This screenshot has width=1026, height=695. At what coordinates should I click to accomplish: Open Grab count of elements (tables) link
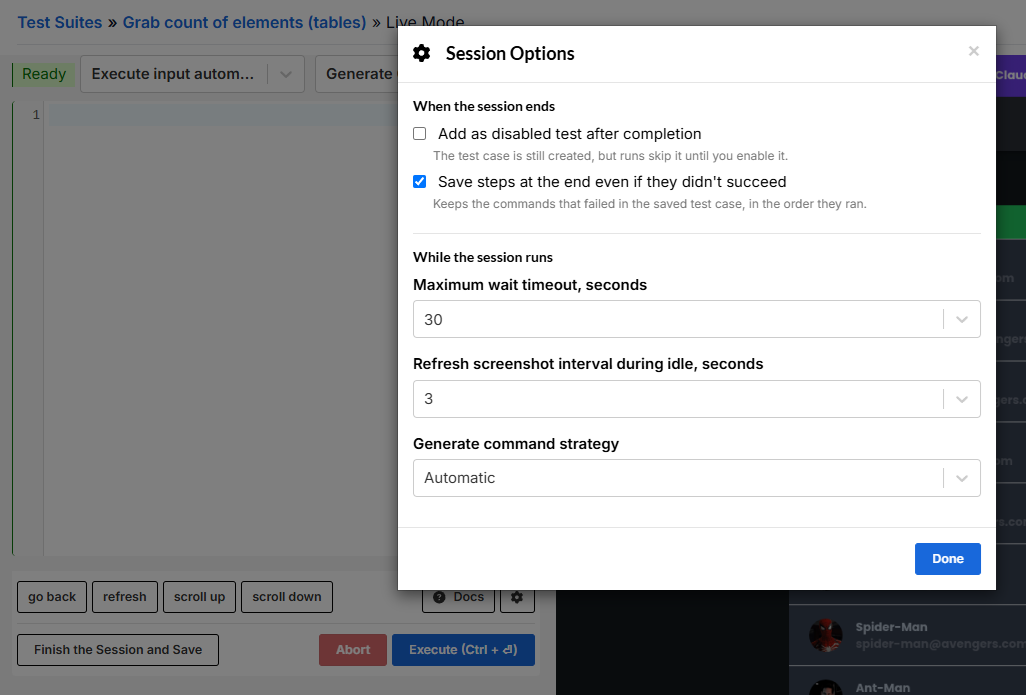click(x=244, y=22)
